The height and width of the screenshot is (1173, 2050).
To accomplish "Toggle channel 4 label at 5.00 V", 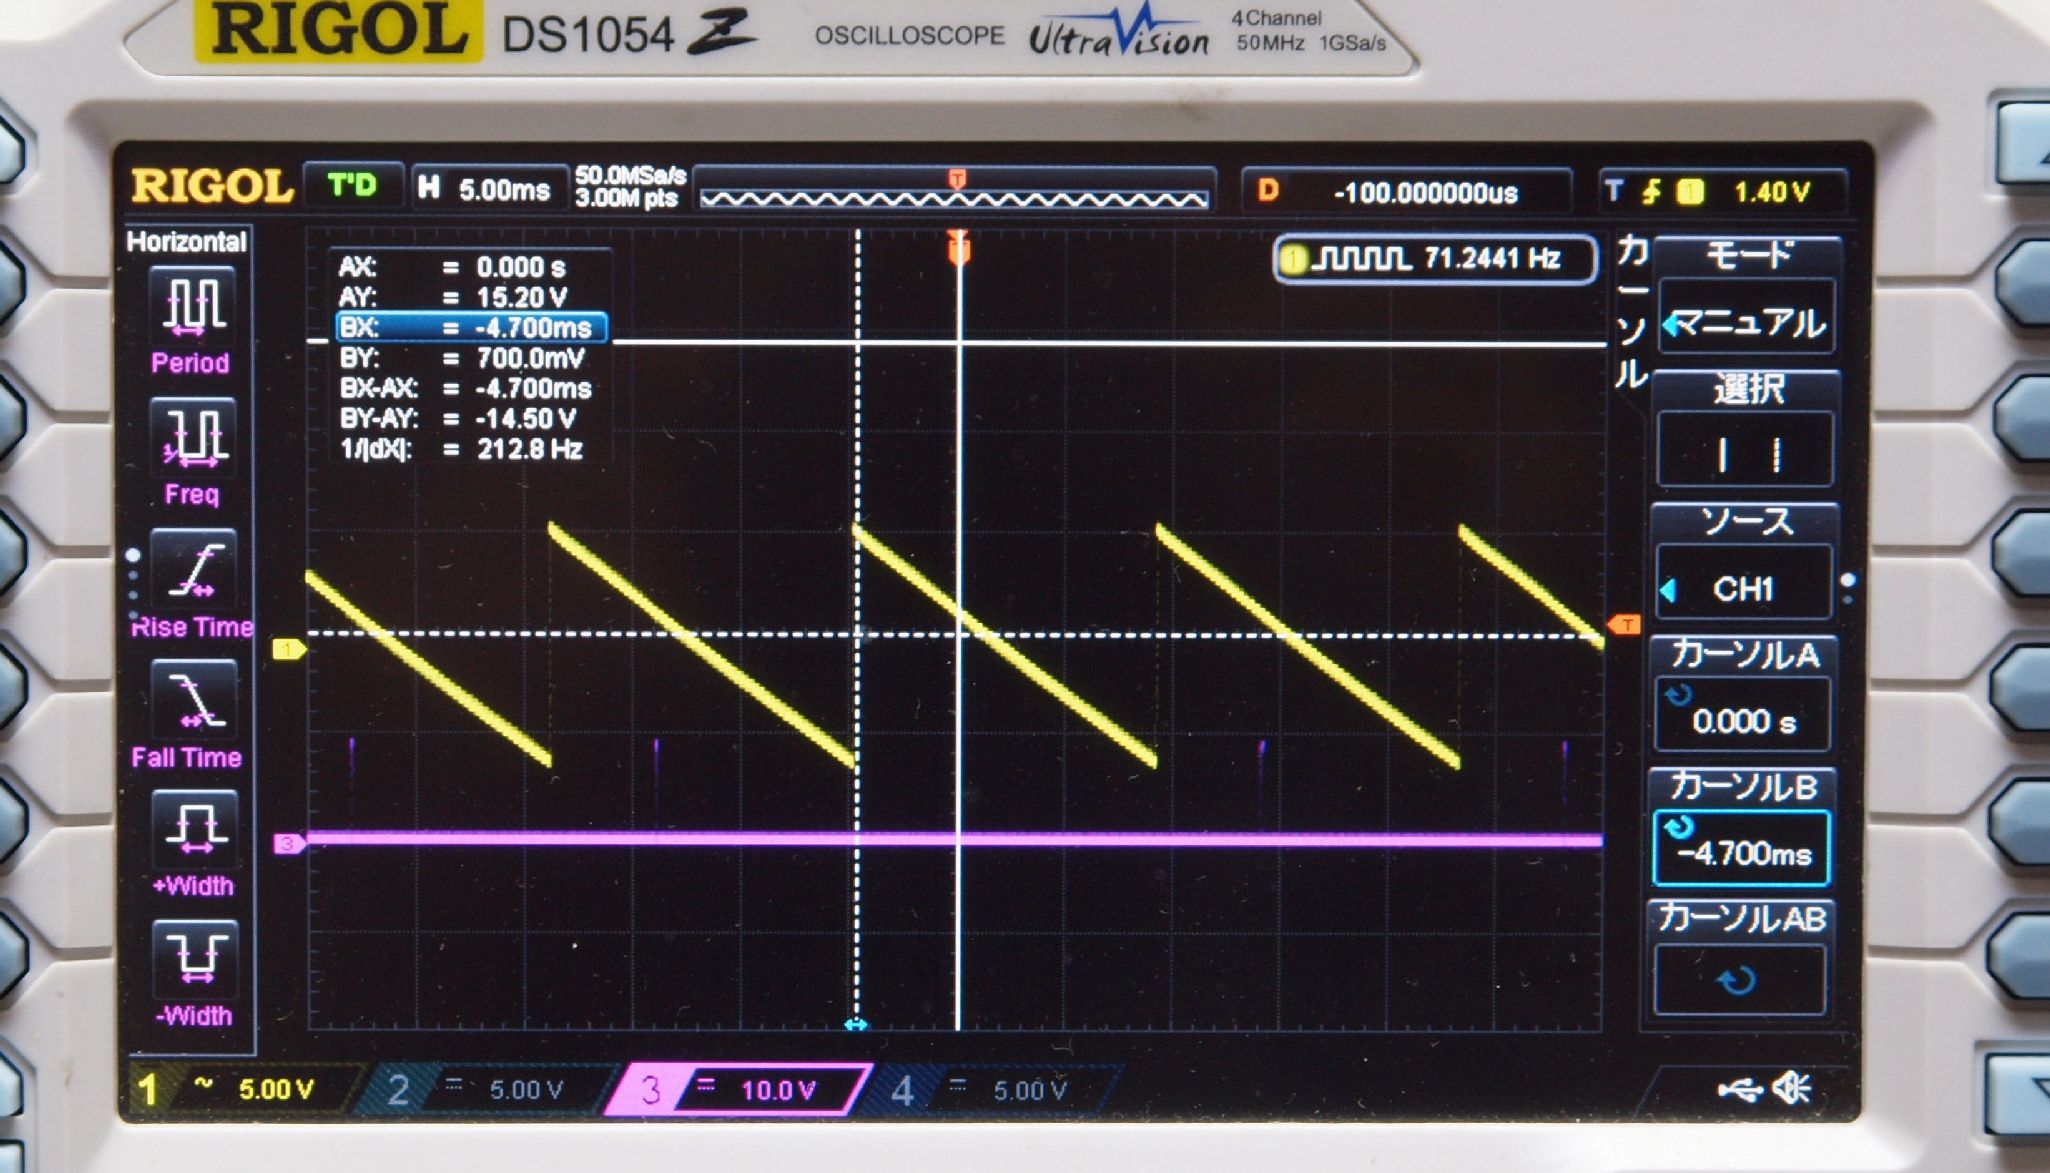I will (995, 1089).
